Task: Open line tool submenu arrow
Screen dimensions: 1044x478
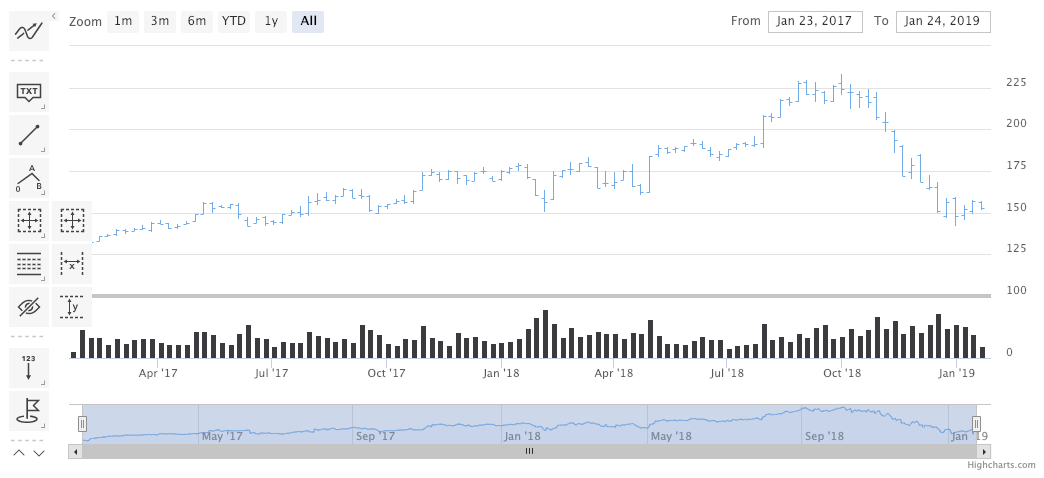Action: click(x=43, y=150)
